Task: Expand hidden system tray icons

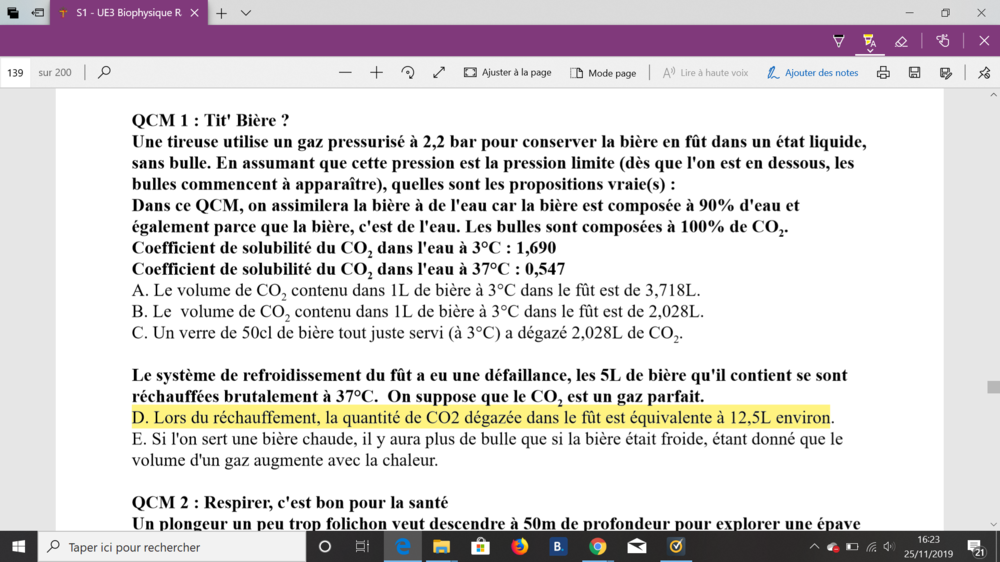Action: (x=814, y=547)
